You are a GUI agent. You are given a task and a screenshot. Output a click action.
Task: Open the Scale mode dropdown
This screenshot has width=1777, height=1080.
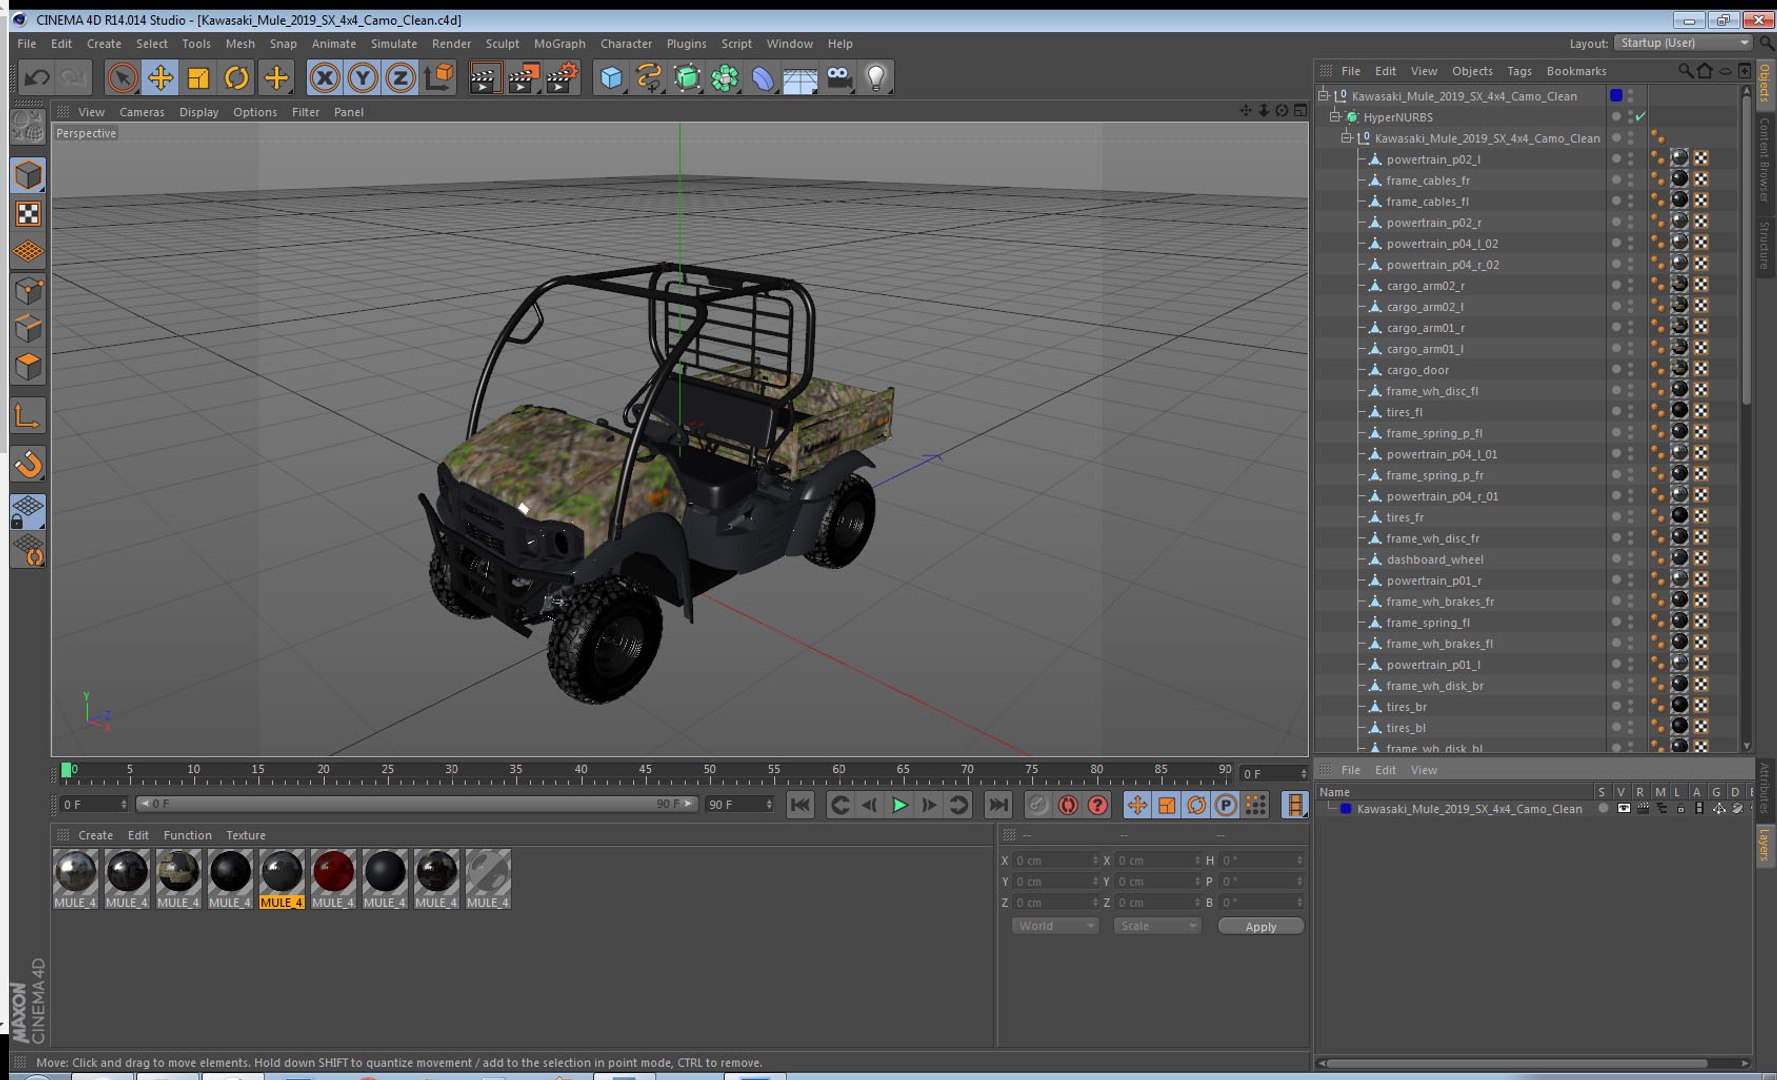pos(1157,926)
